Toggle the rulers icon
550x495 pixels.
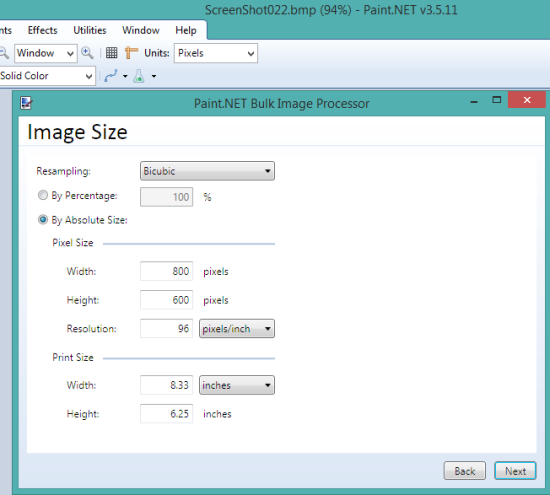pos(131,53)
